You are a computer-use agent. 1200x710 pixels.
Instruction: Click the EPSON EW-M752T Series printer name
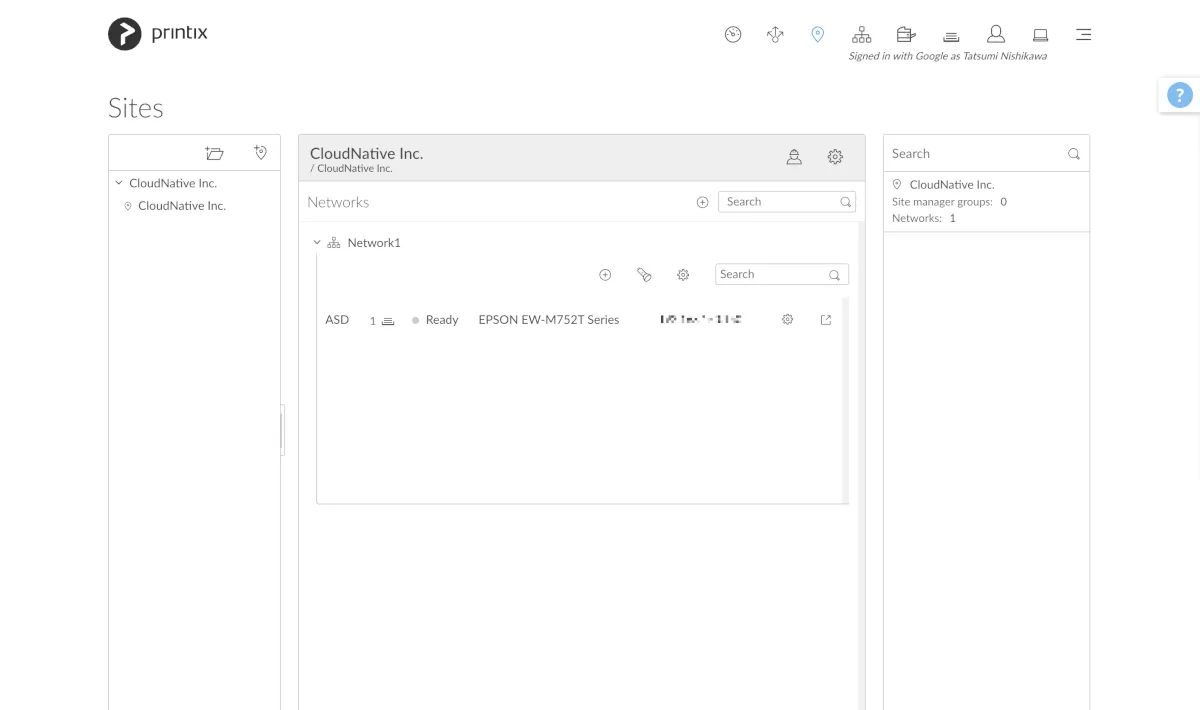click(548, 320)
